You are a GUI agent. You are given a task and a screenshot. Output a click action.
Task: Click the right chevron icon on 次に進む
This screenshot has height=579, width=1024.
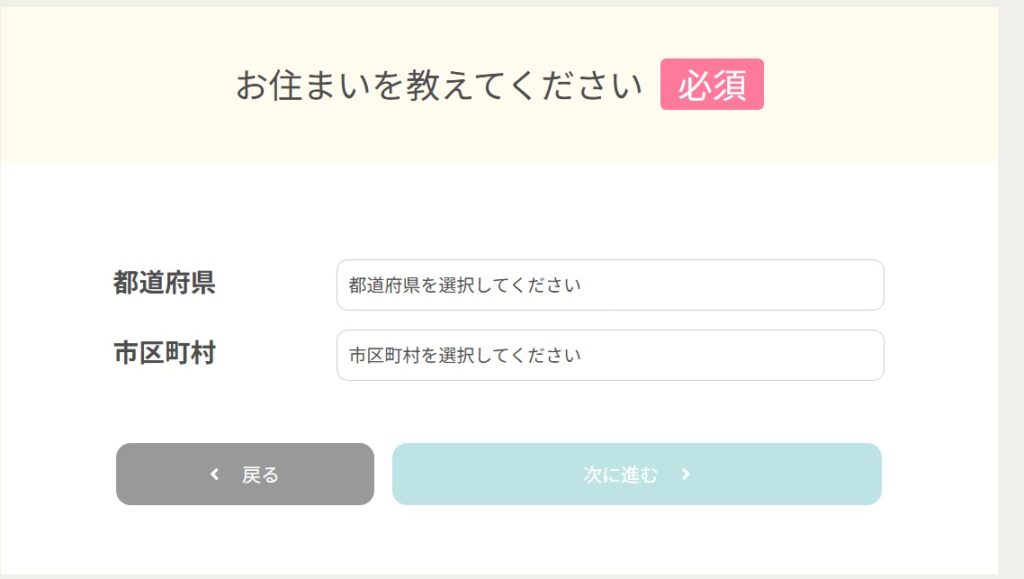tap(685, 475)
